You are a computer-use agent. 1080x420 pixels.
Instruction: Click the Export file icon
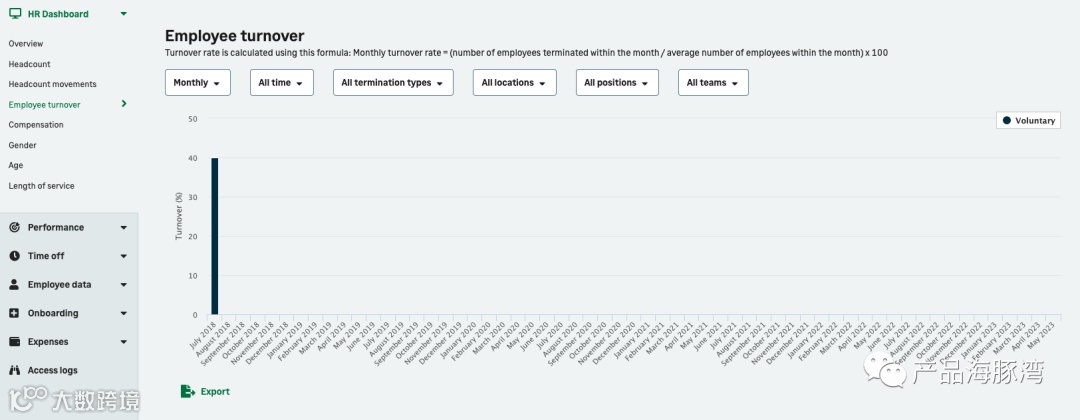[x=187, y=391]
